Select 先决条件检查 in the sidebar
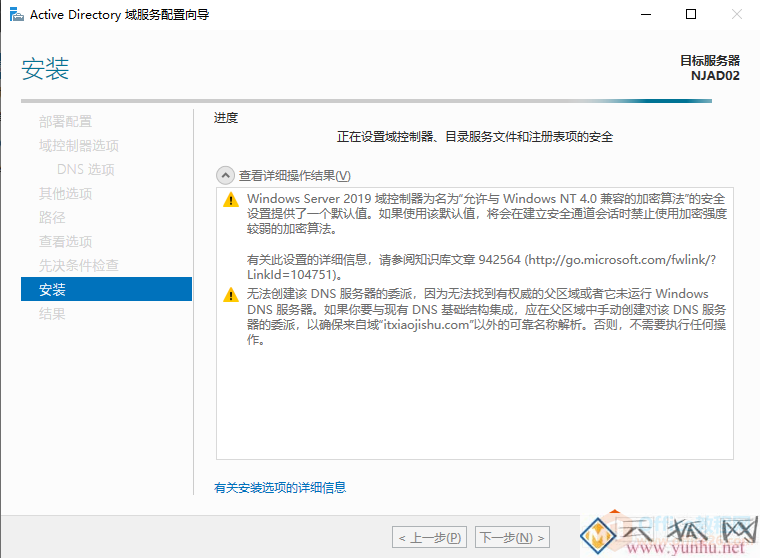 click(x=79, y=265)
